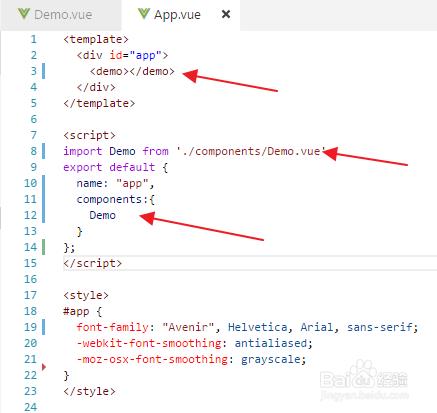The height and width of the screenshot is (413, 437).
Task: Click the blue change marker beside line 3
Action: 44,71
